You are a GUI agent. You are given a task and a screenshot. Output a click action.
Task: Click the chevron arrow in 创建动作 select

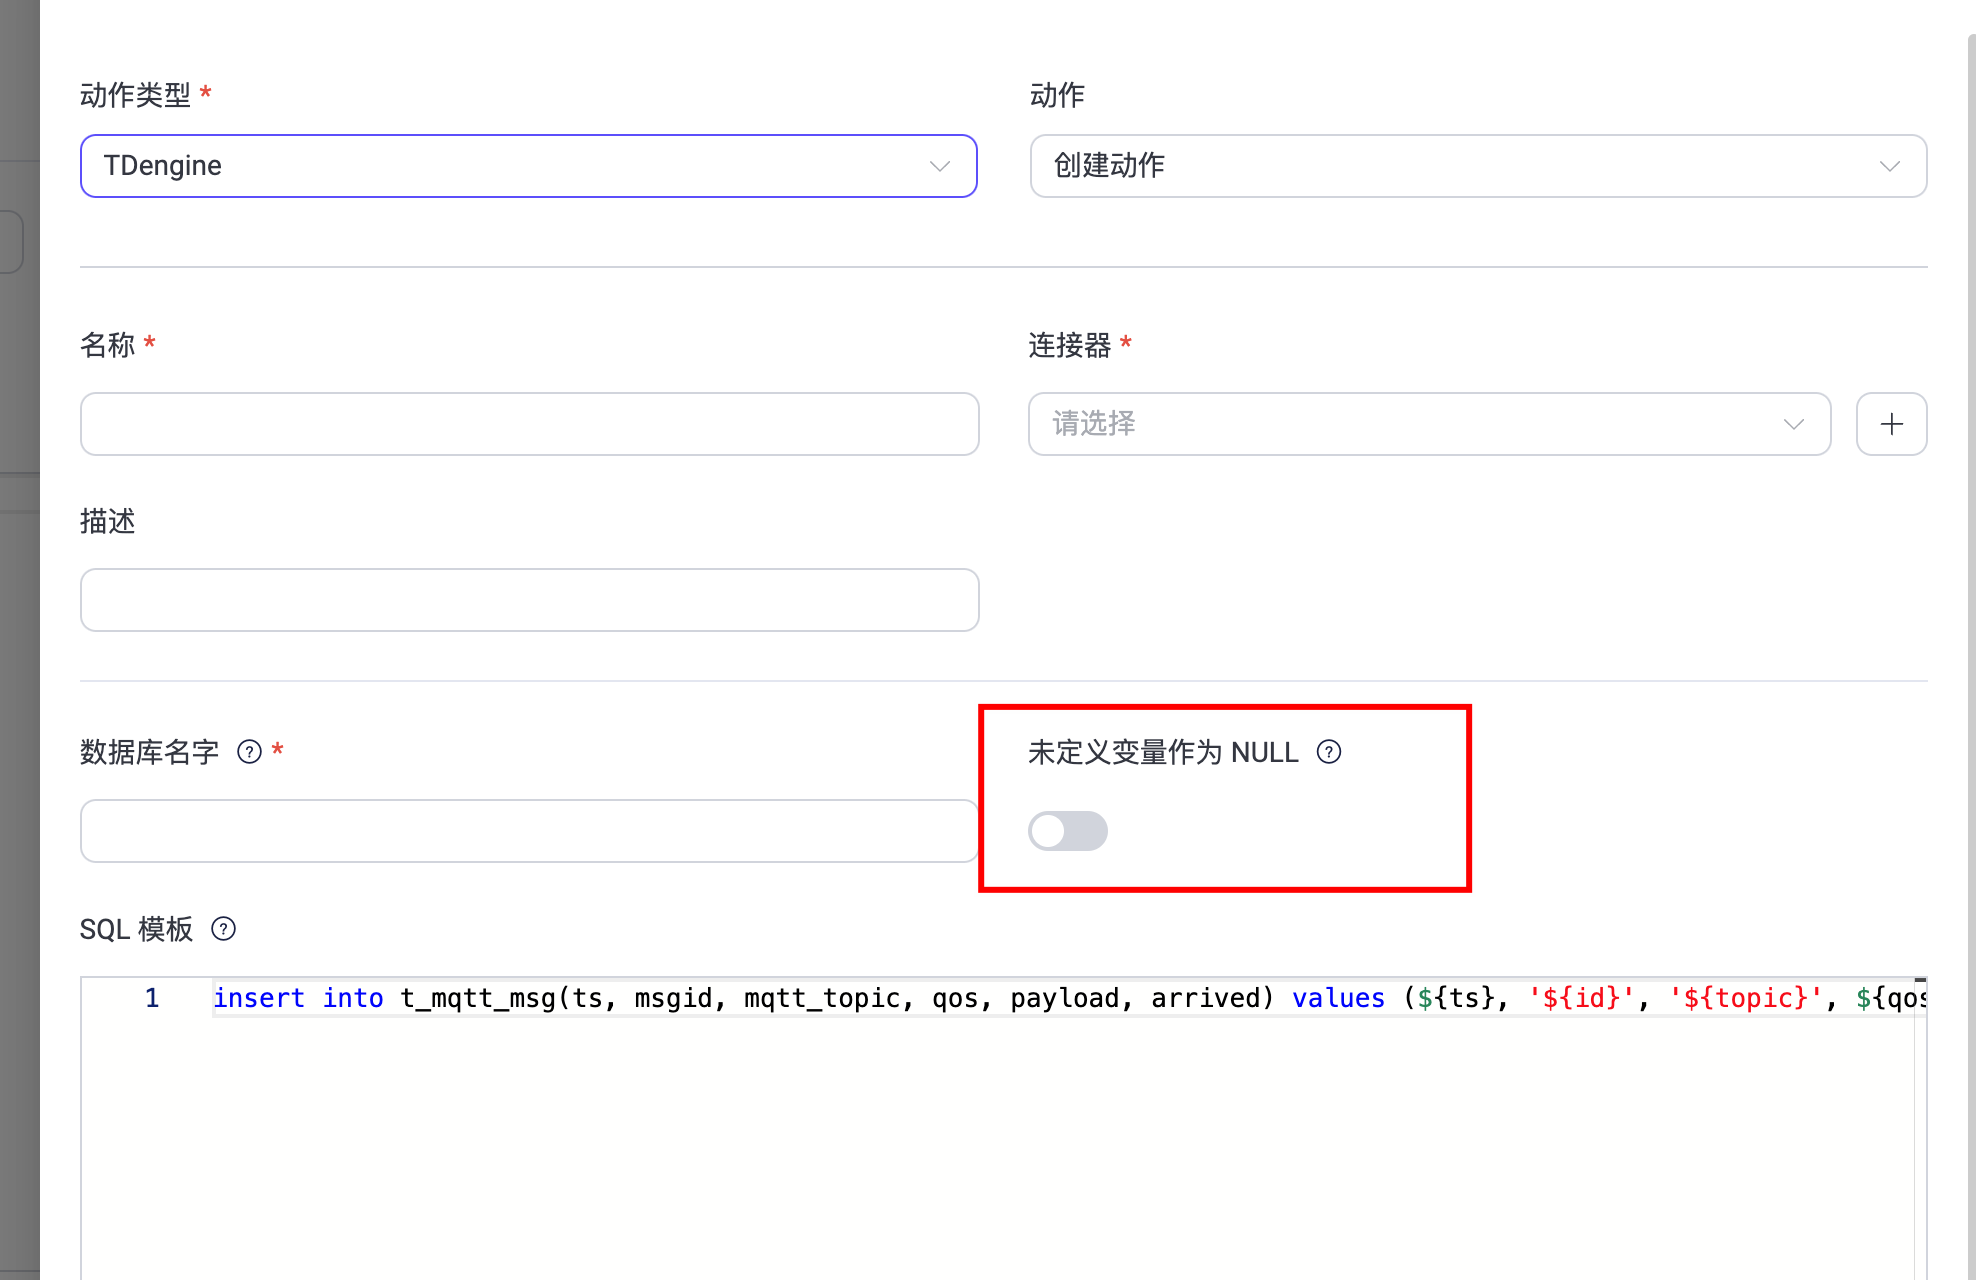pyautogui.click(x=1889, y=166)
